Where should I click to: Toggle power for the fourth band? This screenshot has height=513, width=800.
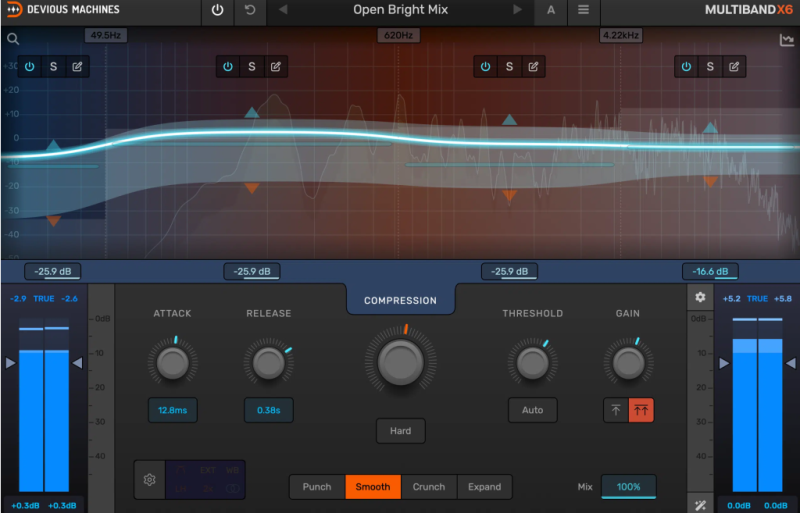coord(686,67)
